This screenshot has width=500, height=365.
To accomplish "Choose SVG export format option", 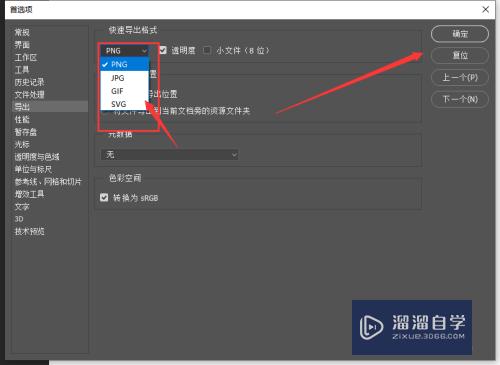I will [124, 104].
